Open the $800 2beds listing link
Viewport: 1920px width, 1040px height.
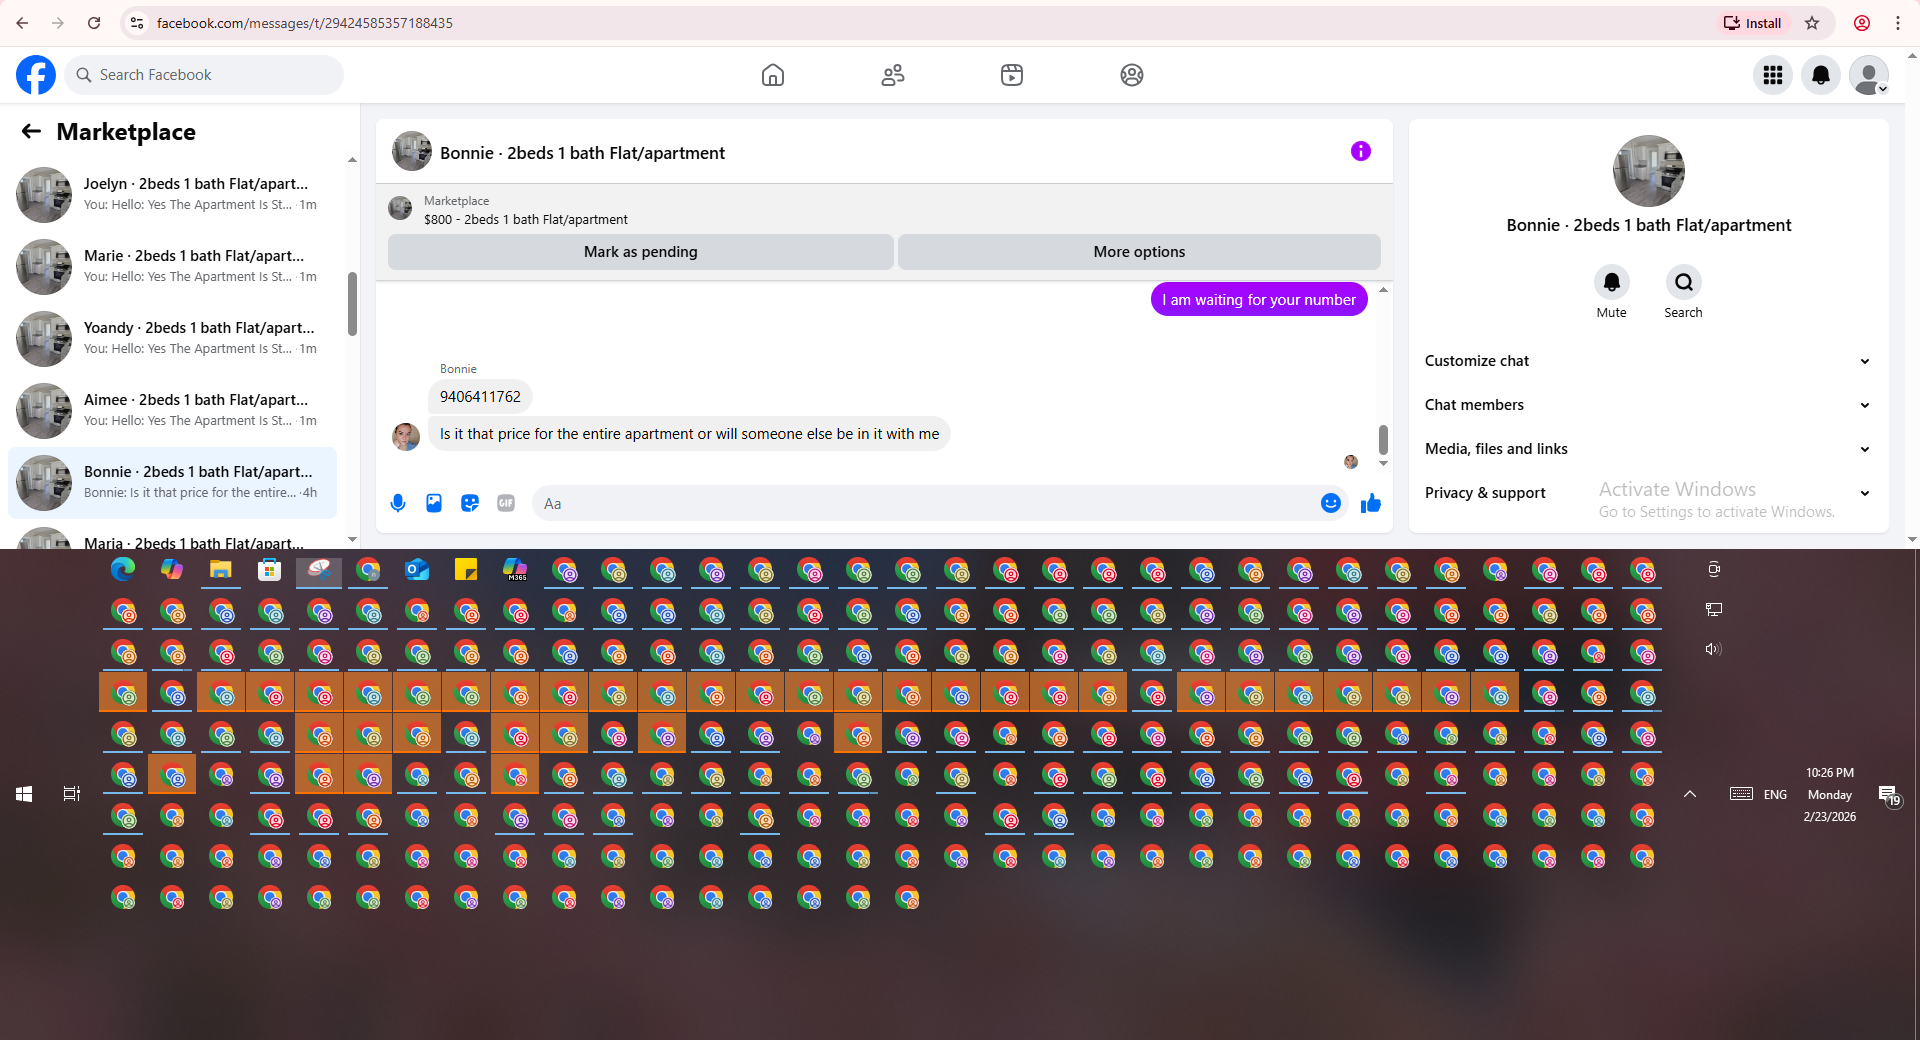click(526, 219)
